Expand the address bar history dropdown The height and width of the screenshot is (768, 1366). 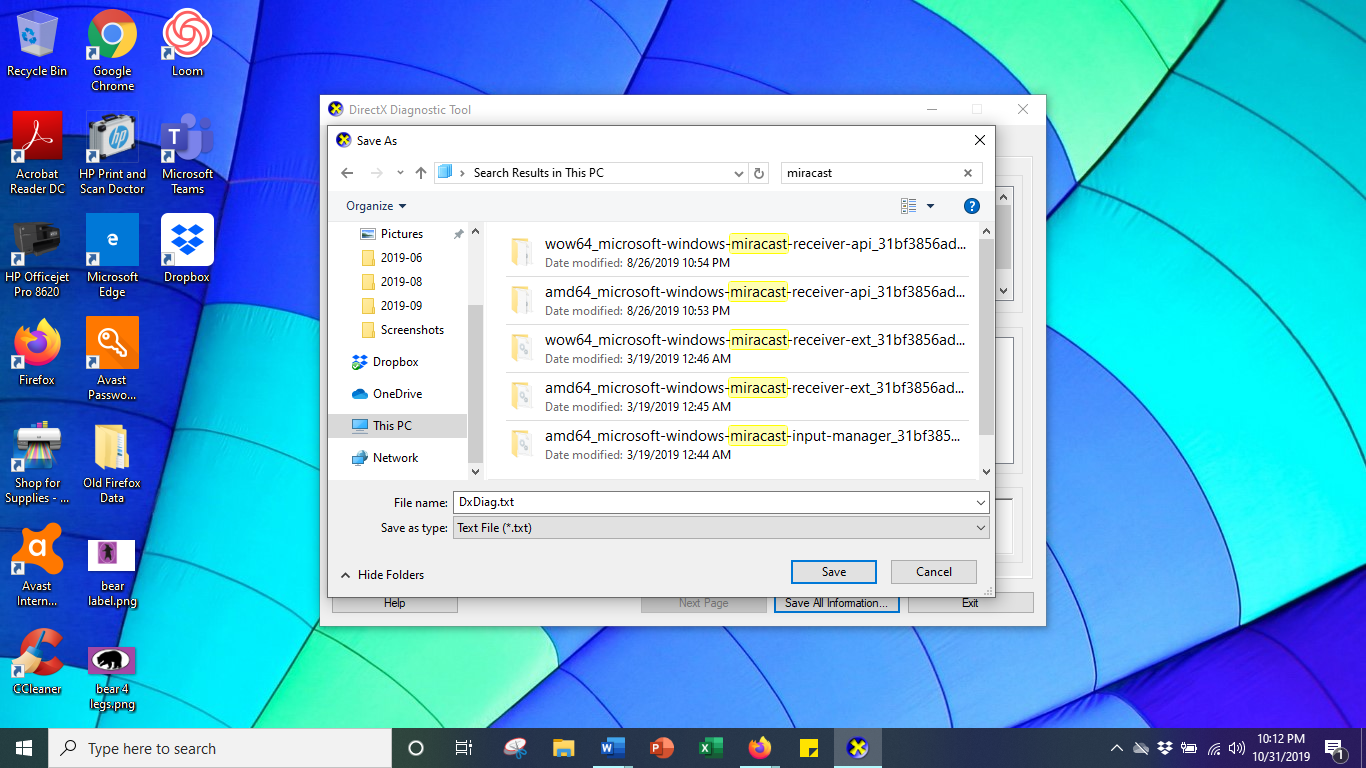tap(739, 173)
